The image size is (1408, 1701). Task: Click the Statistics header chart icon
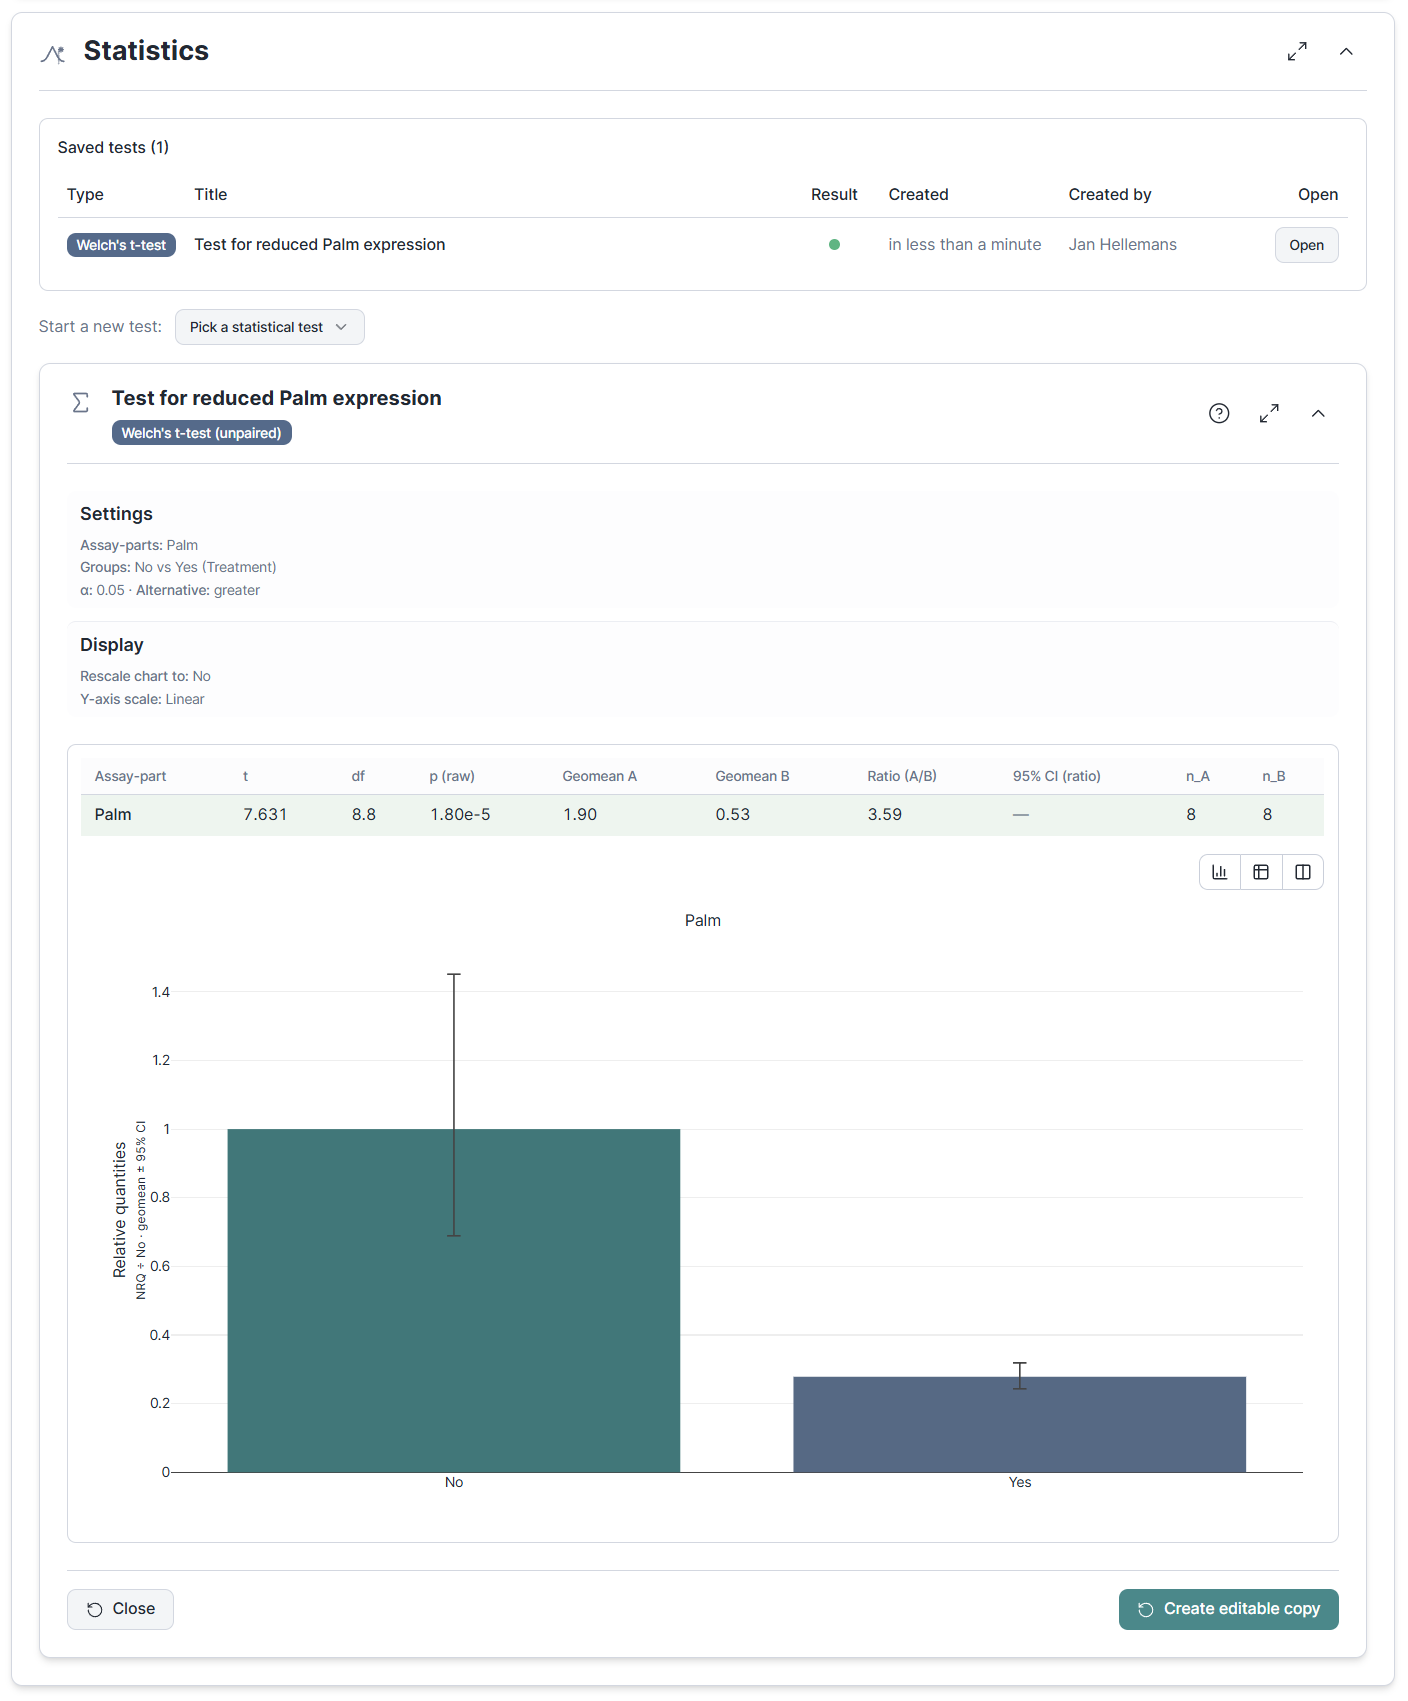[53, 53]
